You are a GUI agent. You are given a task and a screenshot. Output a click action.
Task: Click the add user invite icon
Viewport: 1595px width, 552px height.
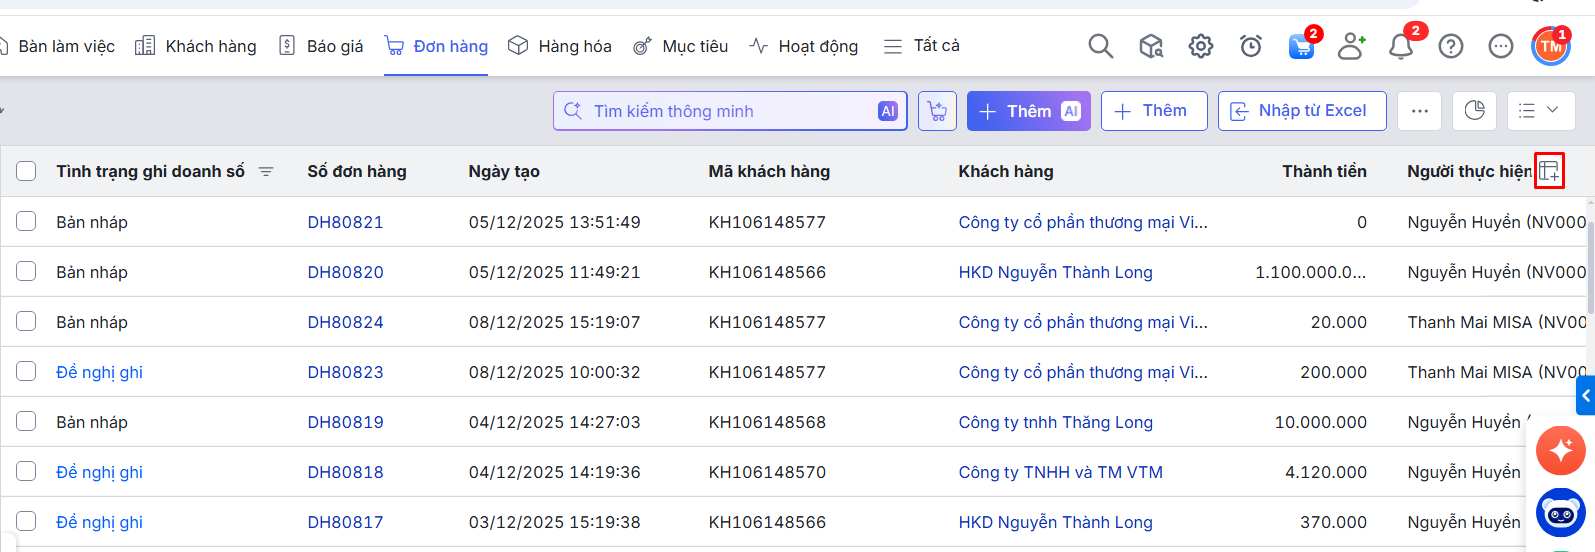(1351, 46)
